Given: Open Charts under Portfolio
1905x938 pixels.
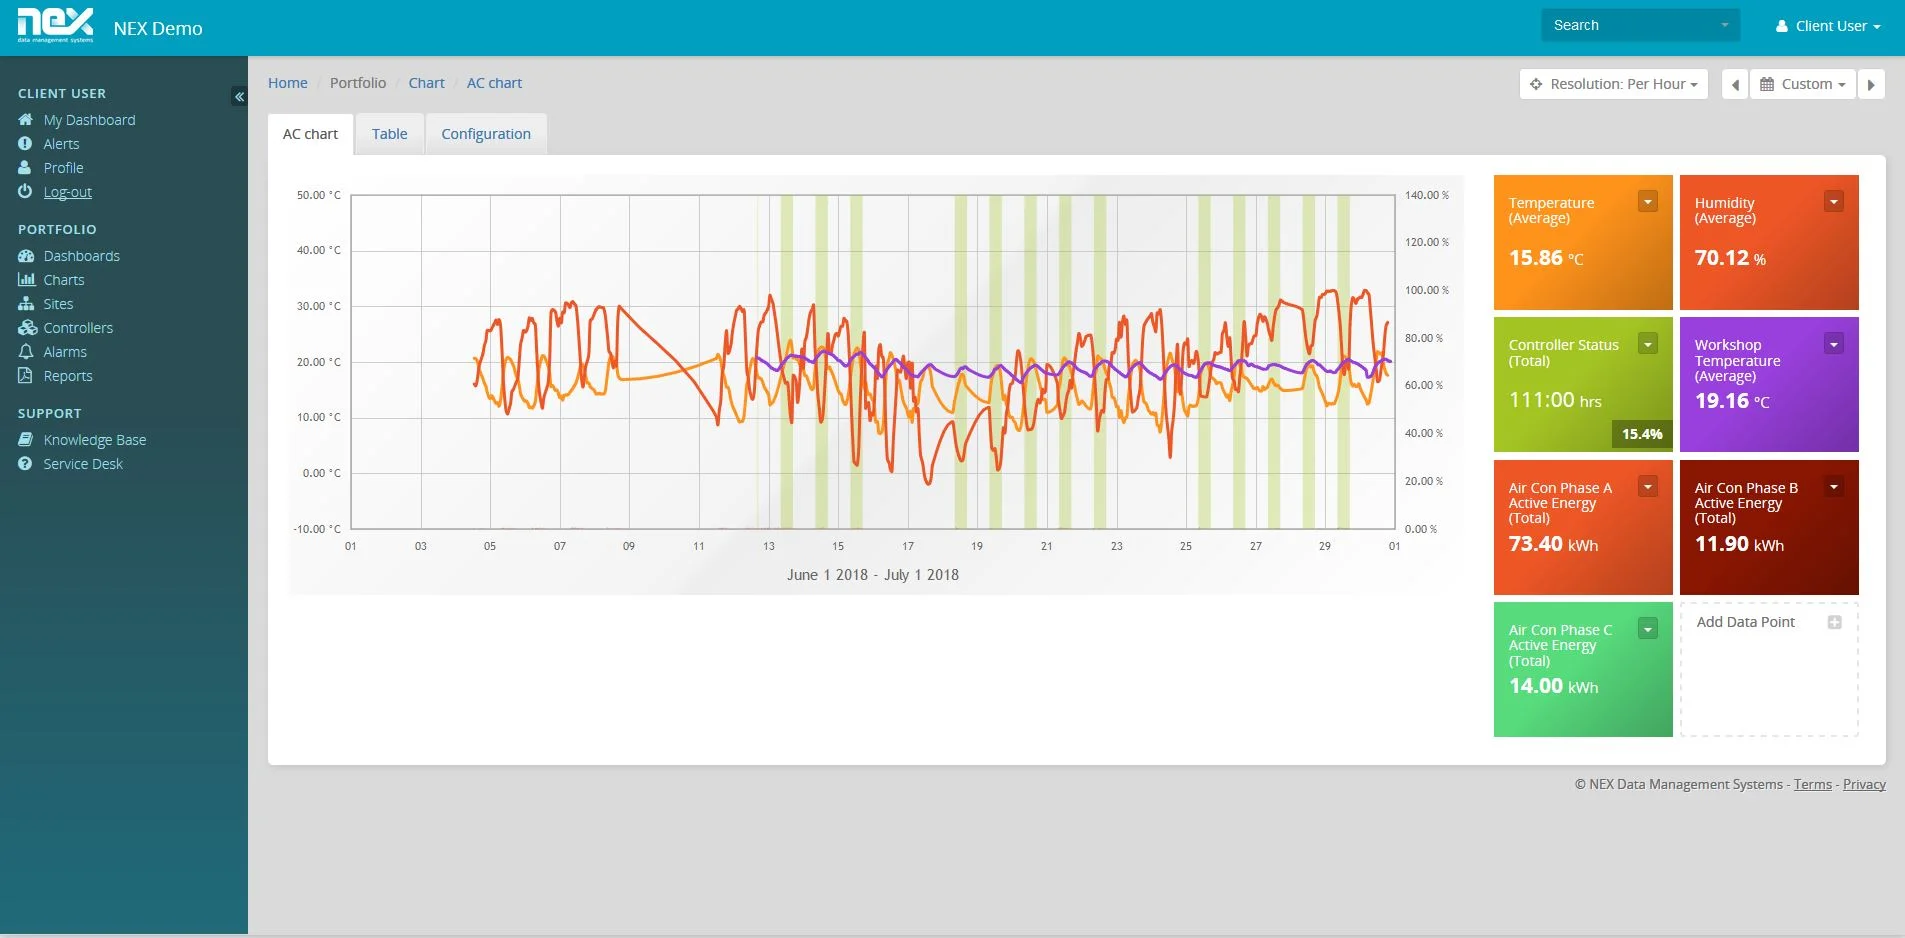Looking at the screenshot, I should [63, 279].
